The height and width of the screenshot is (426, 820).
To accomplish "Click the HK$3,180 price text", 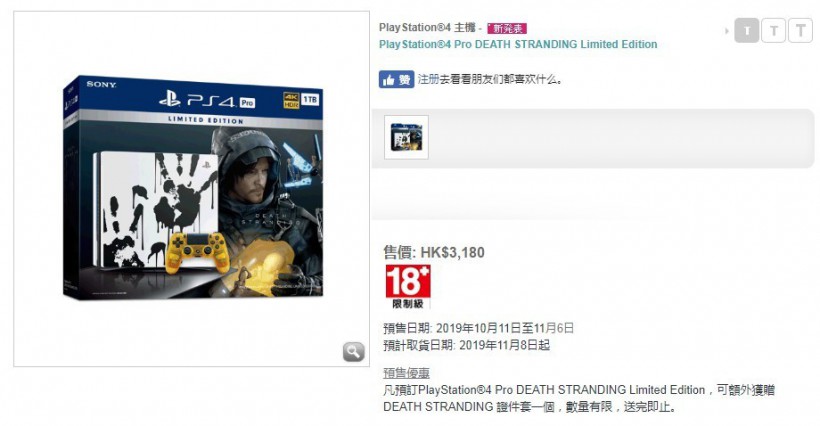I will coord(452,252).
